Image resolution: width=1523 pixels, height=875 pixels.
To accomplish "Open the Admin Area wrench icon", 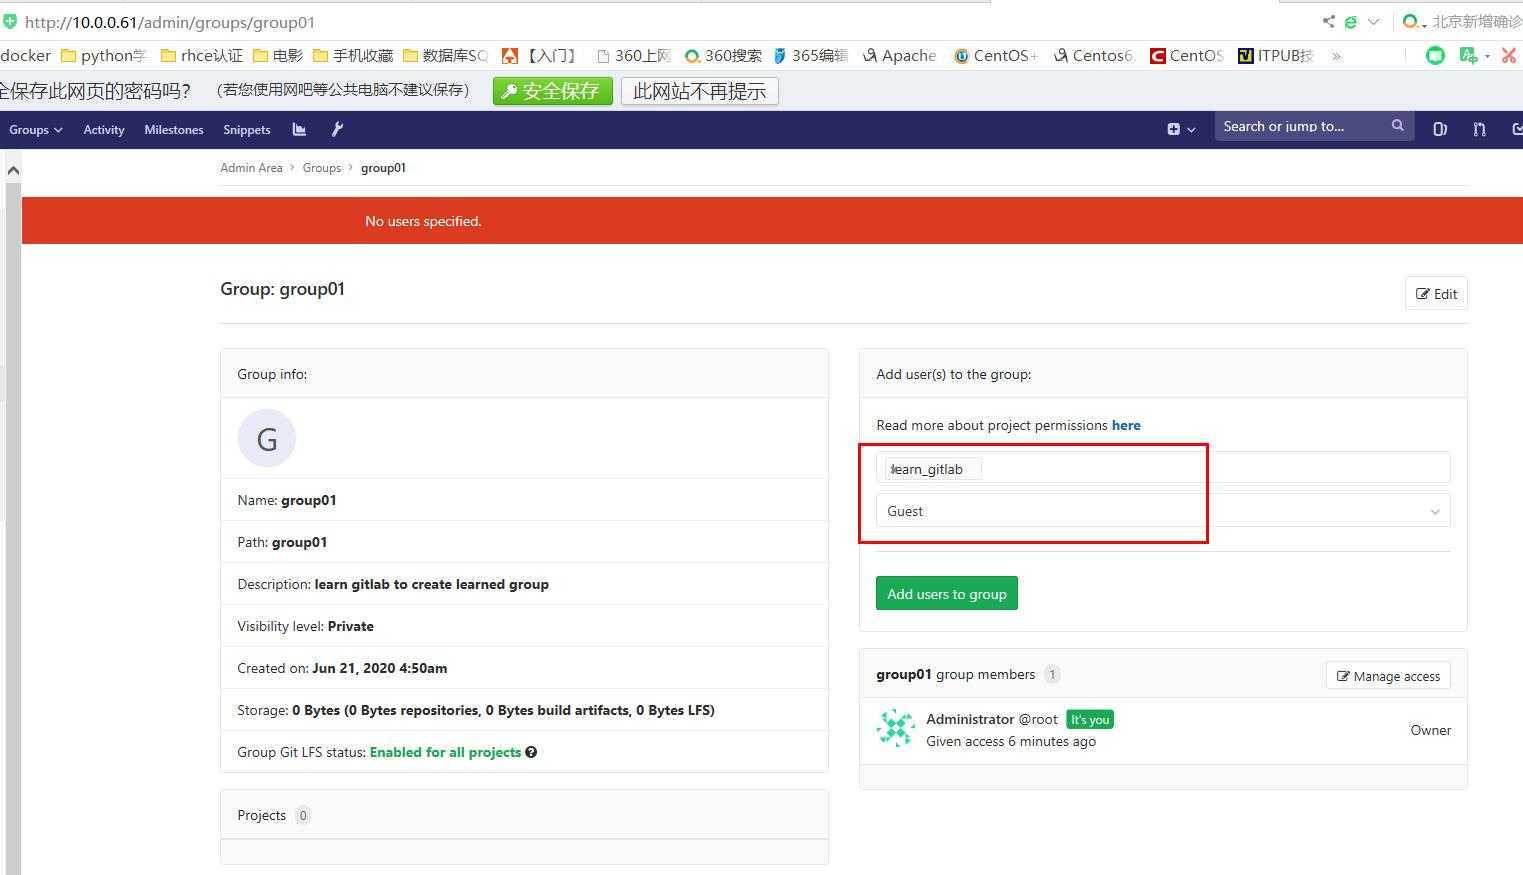I will [337, 129].
